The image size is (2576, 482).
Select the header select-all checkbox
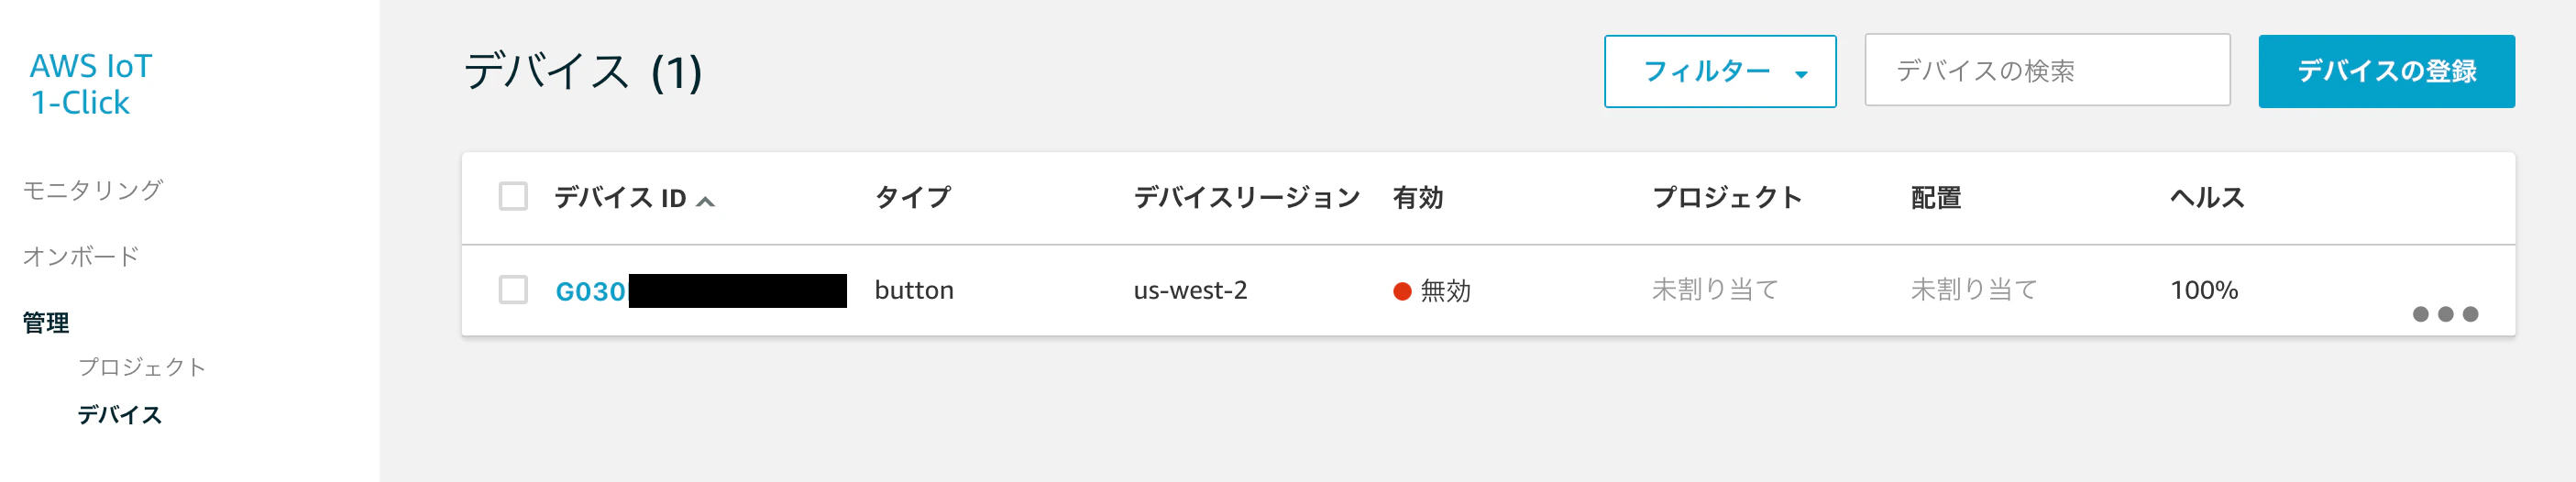(513, 196)
